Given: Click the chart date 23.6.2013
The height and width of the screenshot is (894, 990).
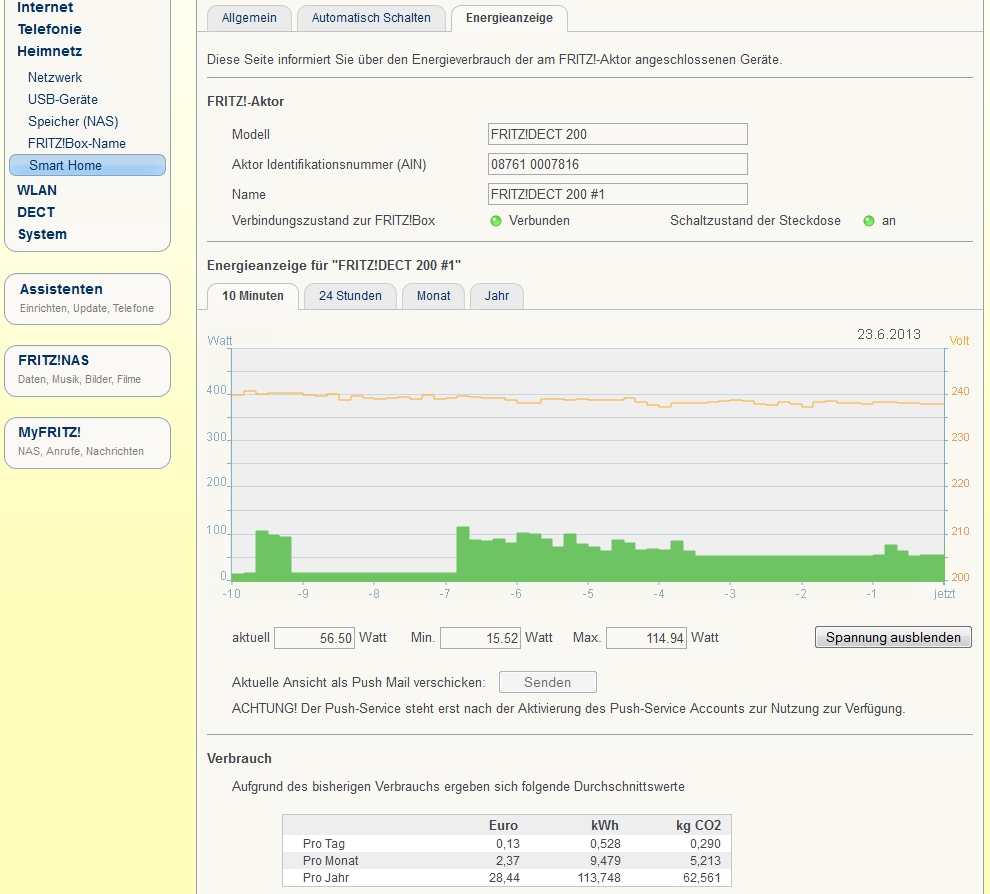Looking at the screenshot, I should coord(888,334).
